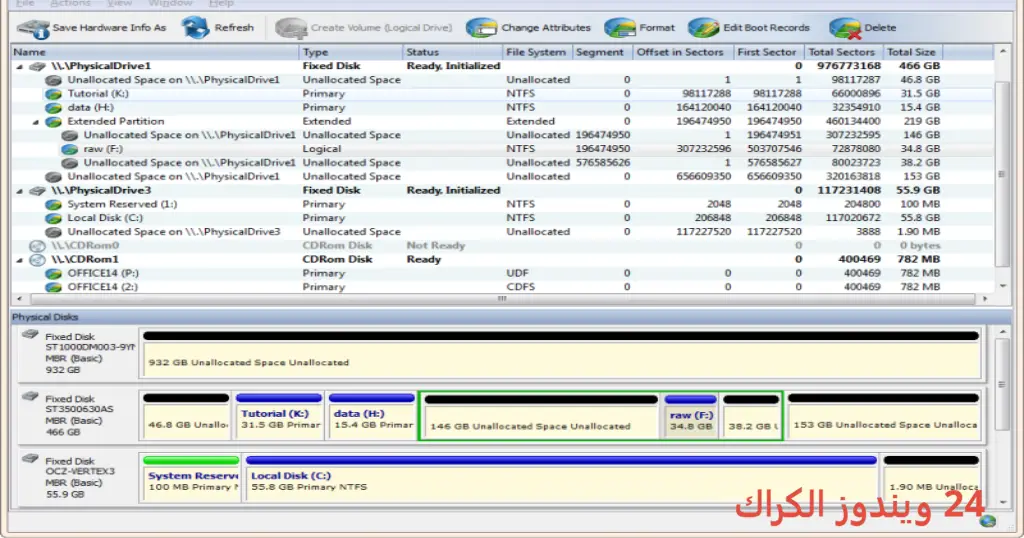Click the 46.8 GB unallocated partition block
Viewport: 1024px width, 538px height.
coord(186,416)
